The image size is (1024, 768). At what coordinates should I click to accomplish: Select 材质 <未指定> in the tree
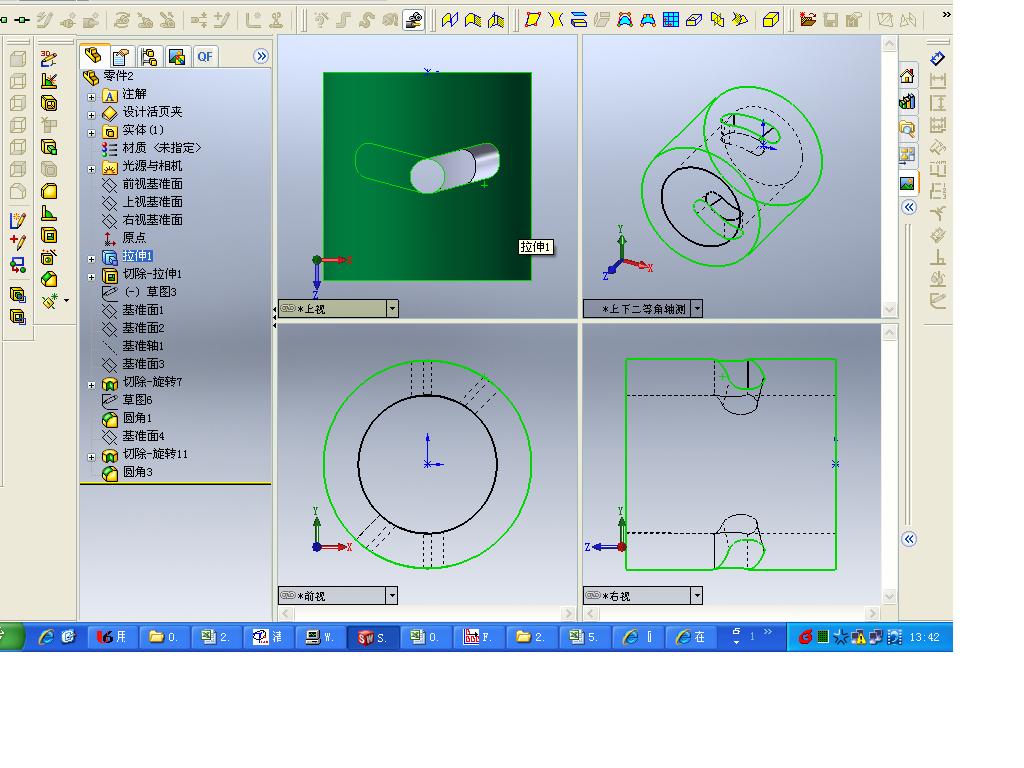(x=161, y=148)
